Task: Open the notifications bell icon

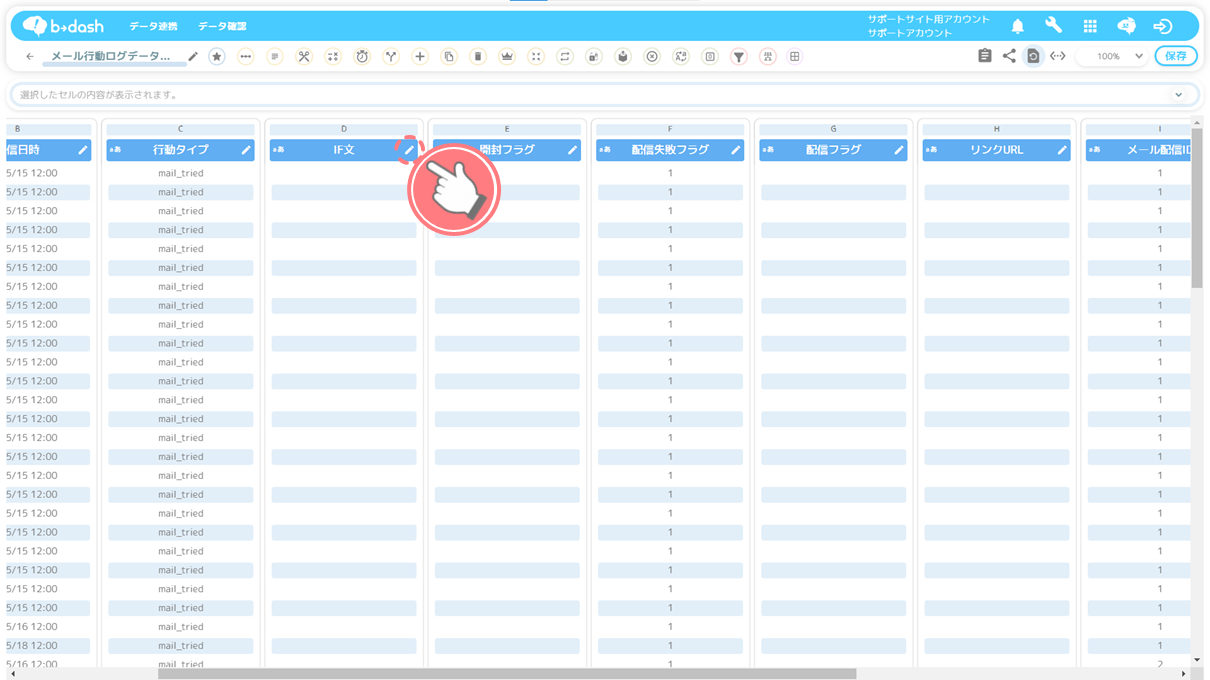Action: point(1018,26)
